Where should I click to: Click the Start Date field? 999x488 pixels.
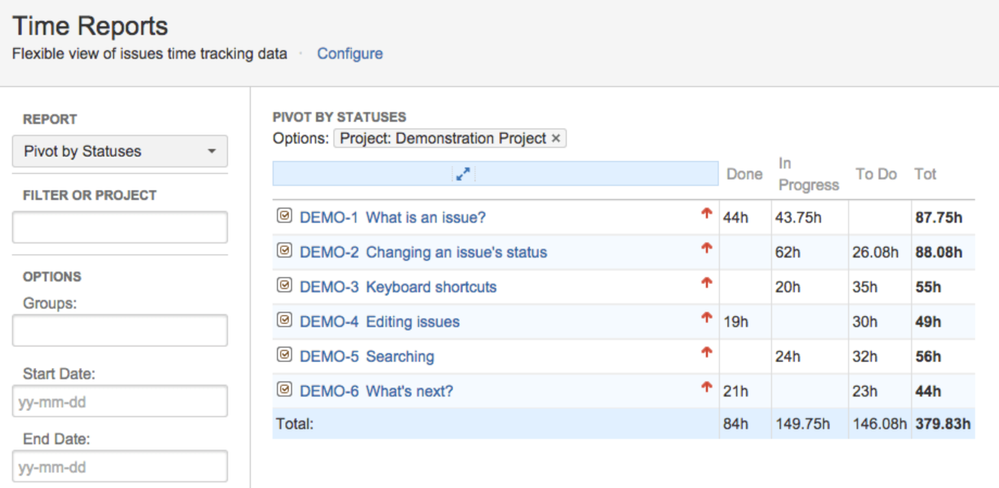[x=120, y=401]
